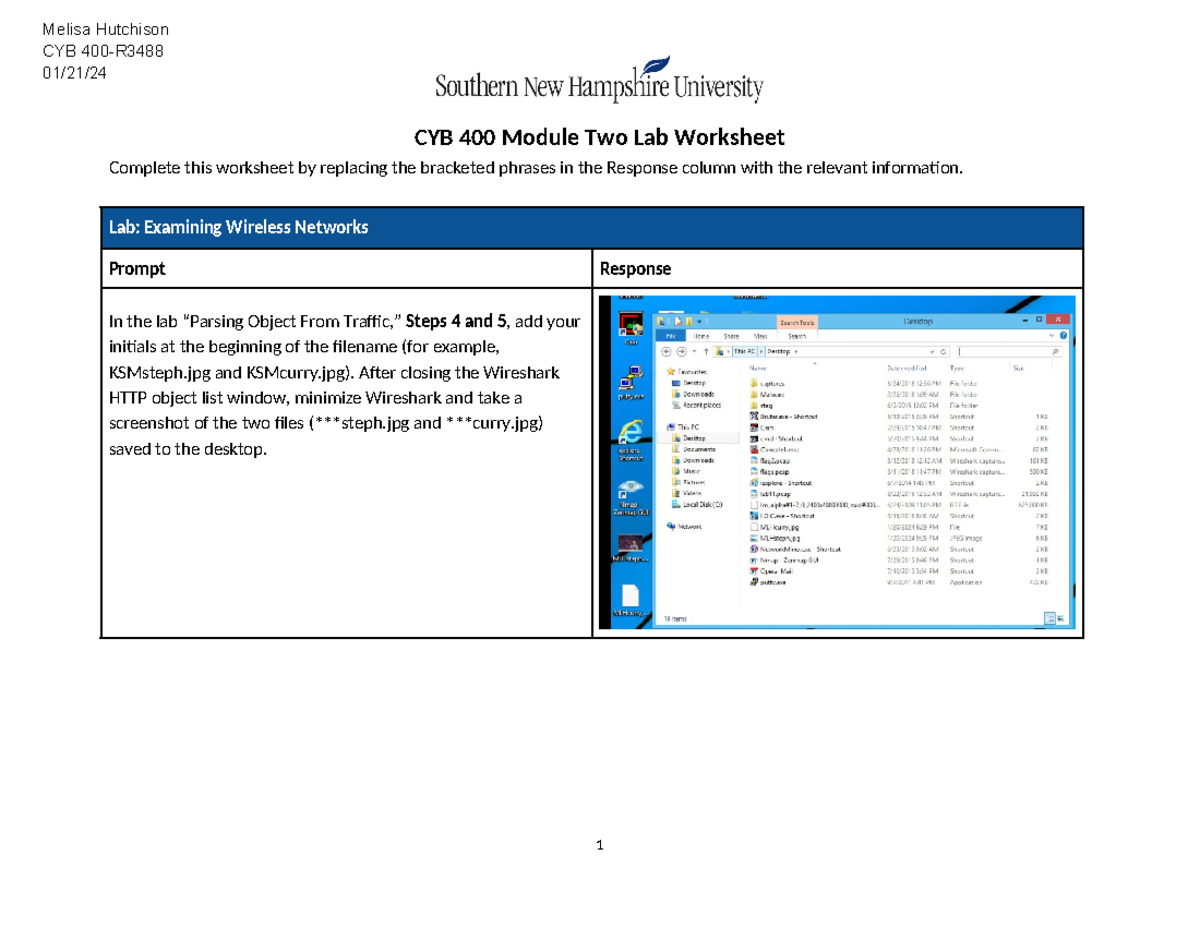The image size is (1200, 927).
Task: Open the Nmap Zenmap GUI desktop icon
Action: (x=629, y=497)
